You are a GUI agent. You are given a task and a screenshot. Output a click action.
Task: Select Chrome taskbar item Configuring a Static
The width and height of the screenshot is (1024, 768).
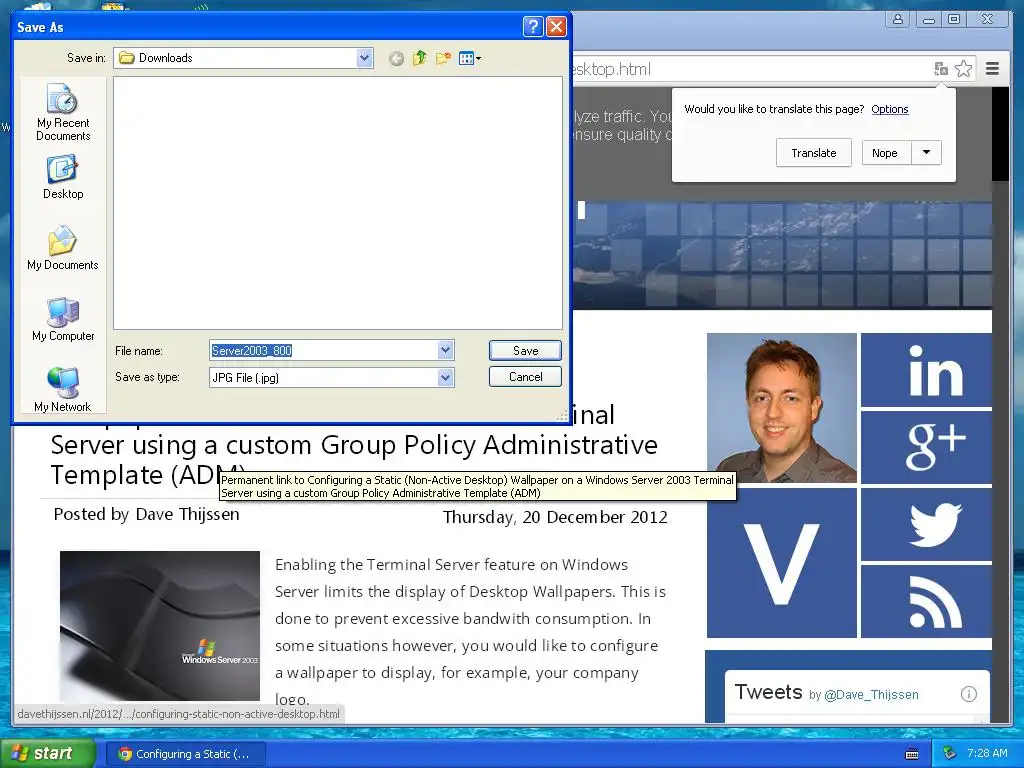click(x=185, y=754)
